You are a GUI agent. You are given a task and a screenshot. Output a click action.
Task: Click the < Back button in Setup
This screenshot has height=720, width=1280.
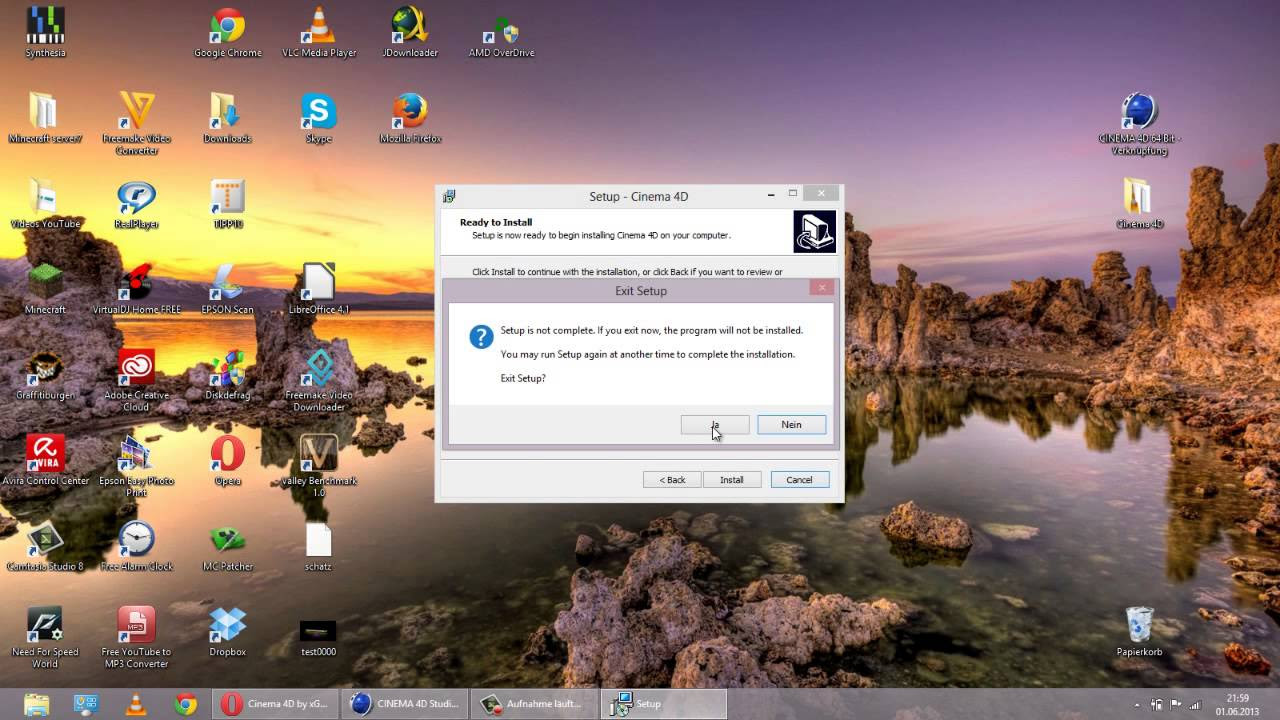pos(672,480)
